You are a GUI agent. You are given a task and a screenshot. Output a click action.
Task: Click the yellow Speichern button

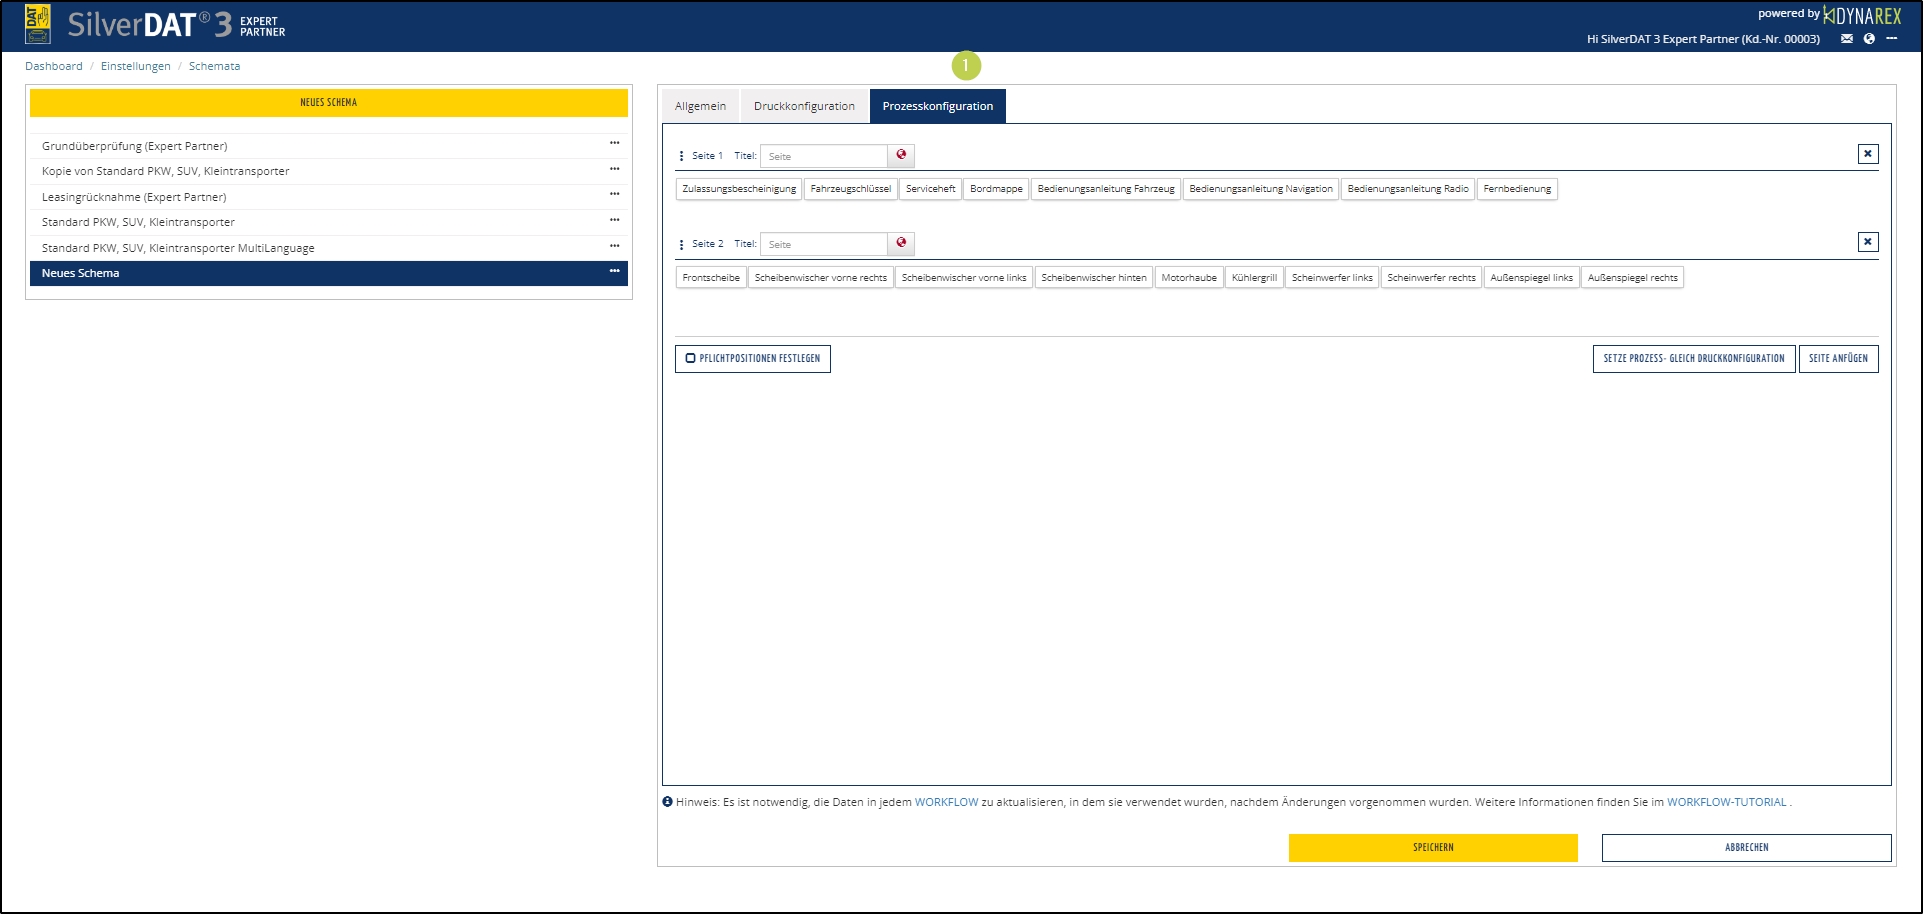point(1432,847)
